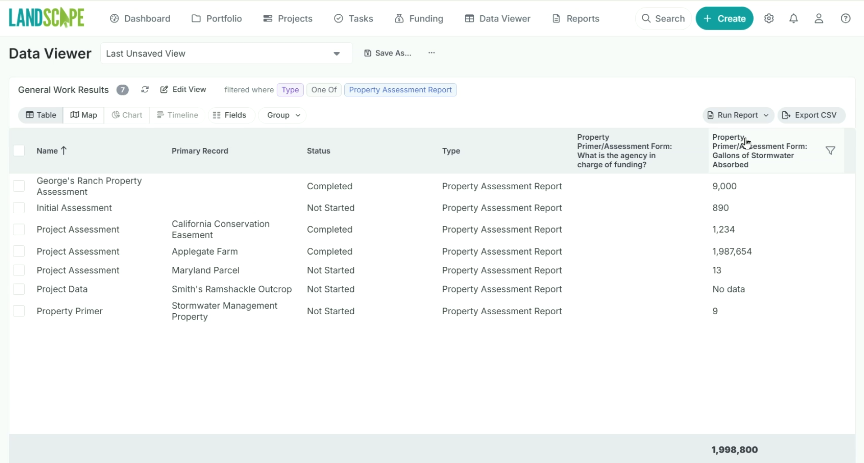Go to the Funding menu
This screenshot has width=864, height=463.
point(419,18)
